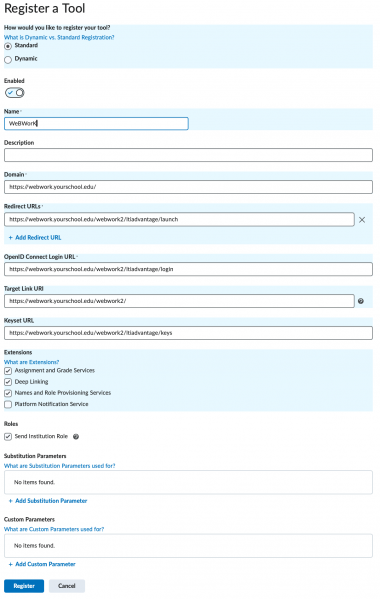Click into the Keyset URL field
The width and height of the screenshot is (380, 599).
tap(188, 333)
